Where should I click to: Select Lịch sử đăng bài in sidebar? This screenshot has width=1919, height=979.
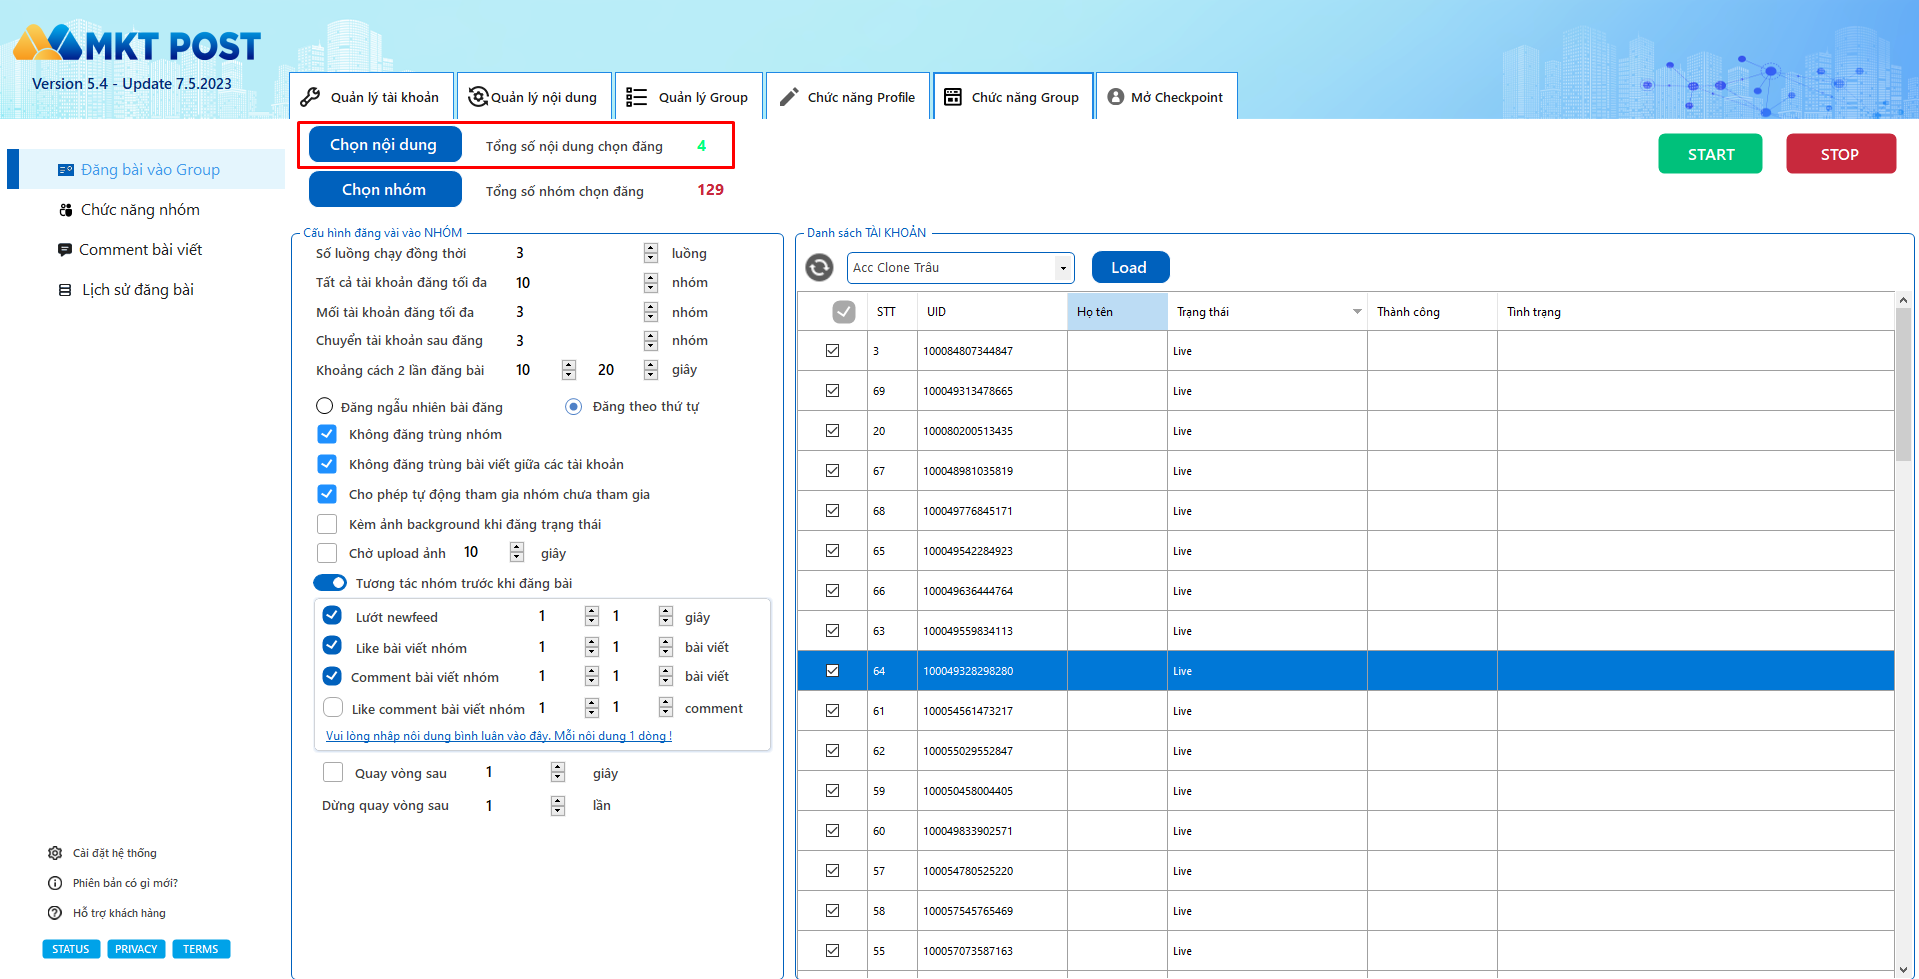[x=138, y=290]
